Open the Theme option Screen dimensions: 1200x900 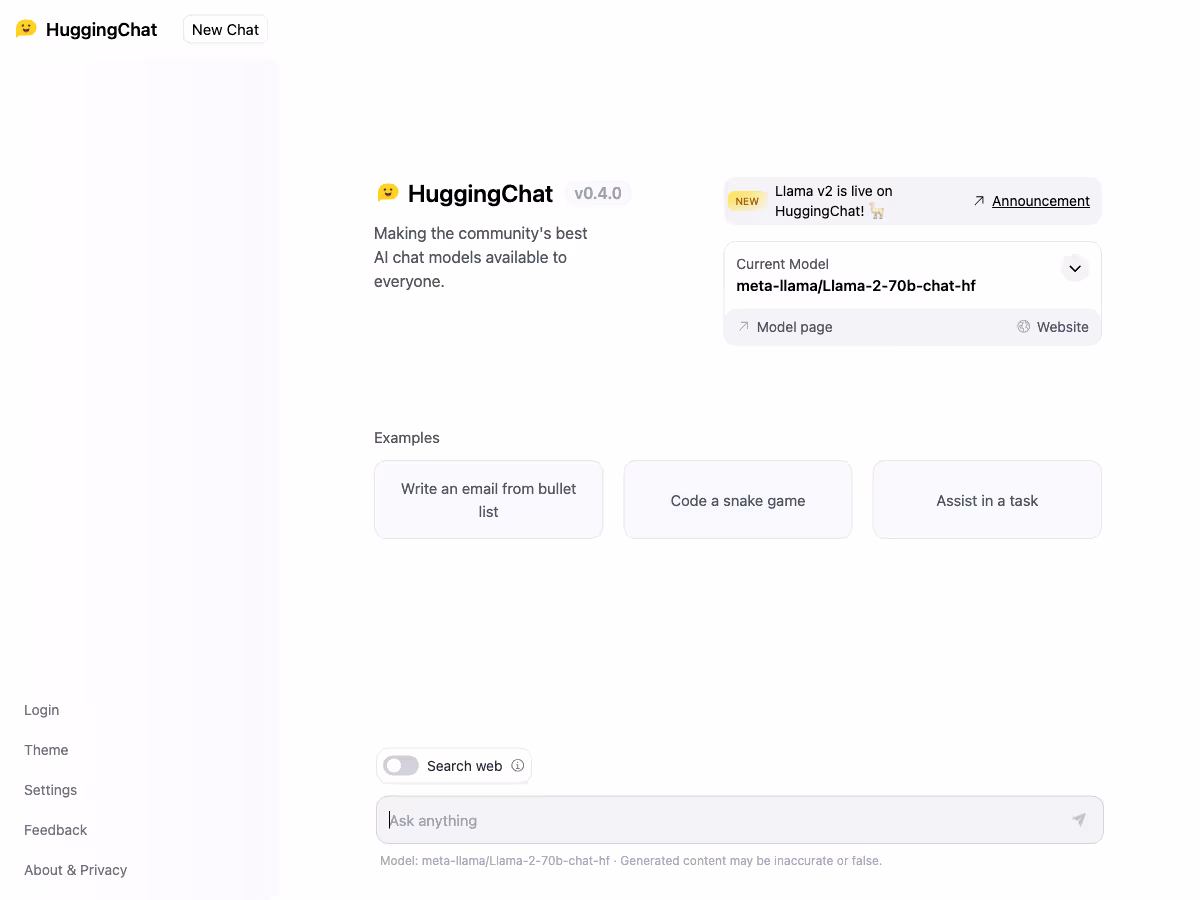click(46, 750)
